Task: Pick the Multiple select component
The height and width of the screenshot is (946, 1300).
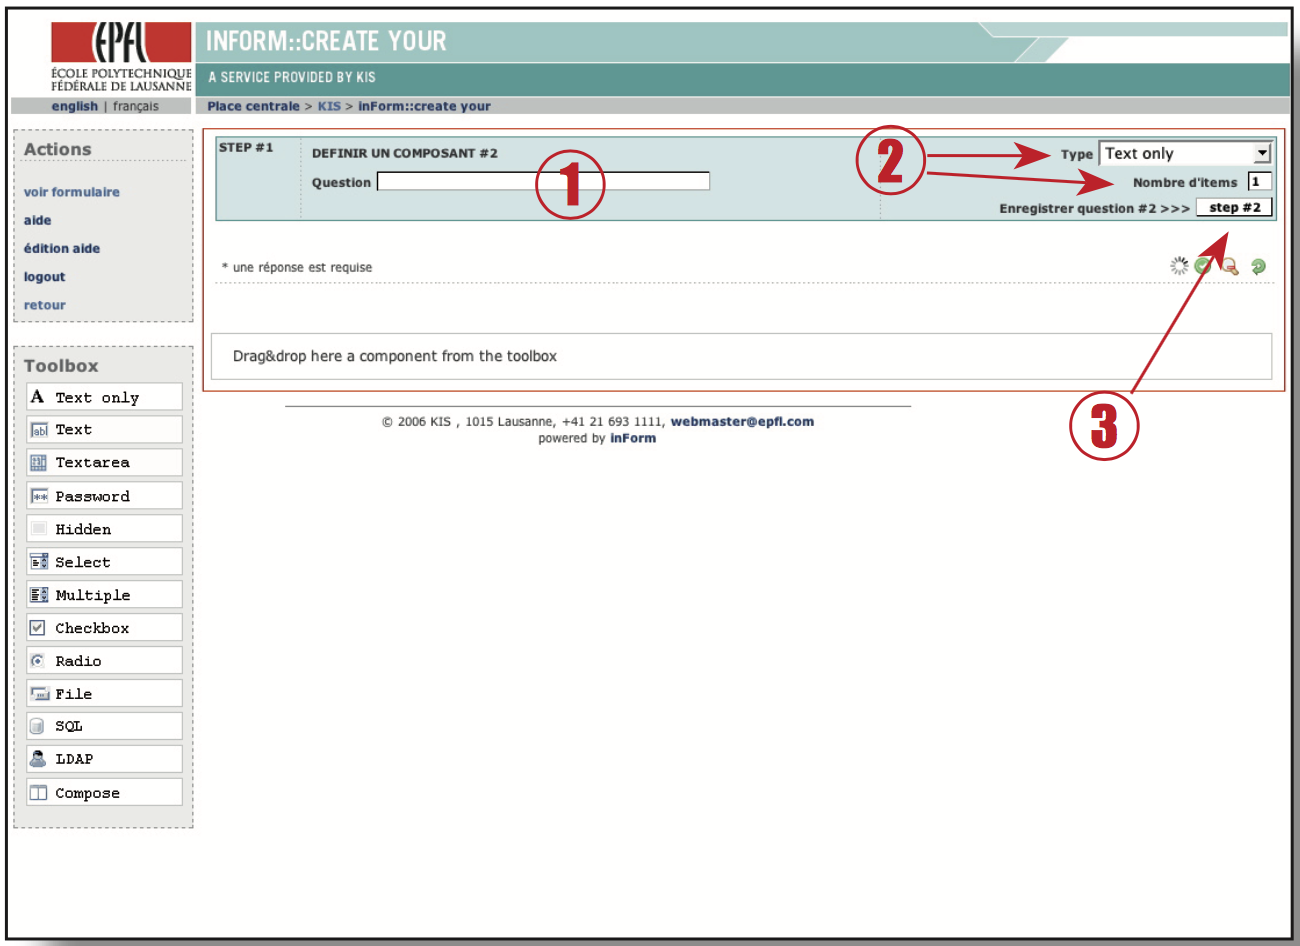Action: (104, 595)
